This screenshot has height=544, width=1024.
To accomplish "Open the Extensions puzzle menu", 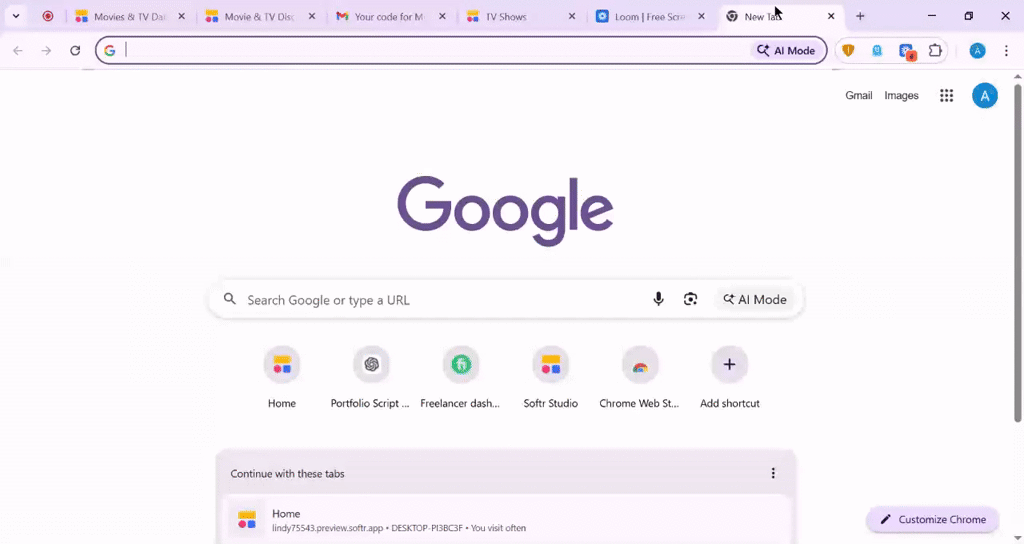I will tap(935, 50).
